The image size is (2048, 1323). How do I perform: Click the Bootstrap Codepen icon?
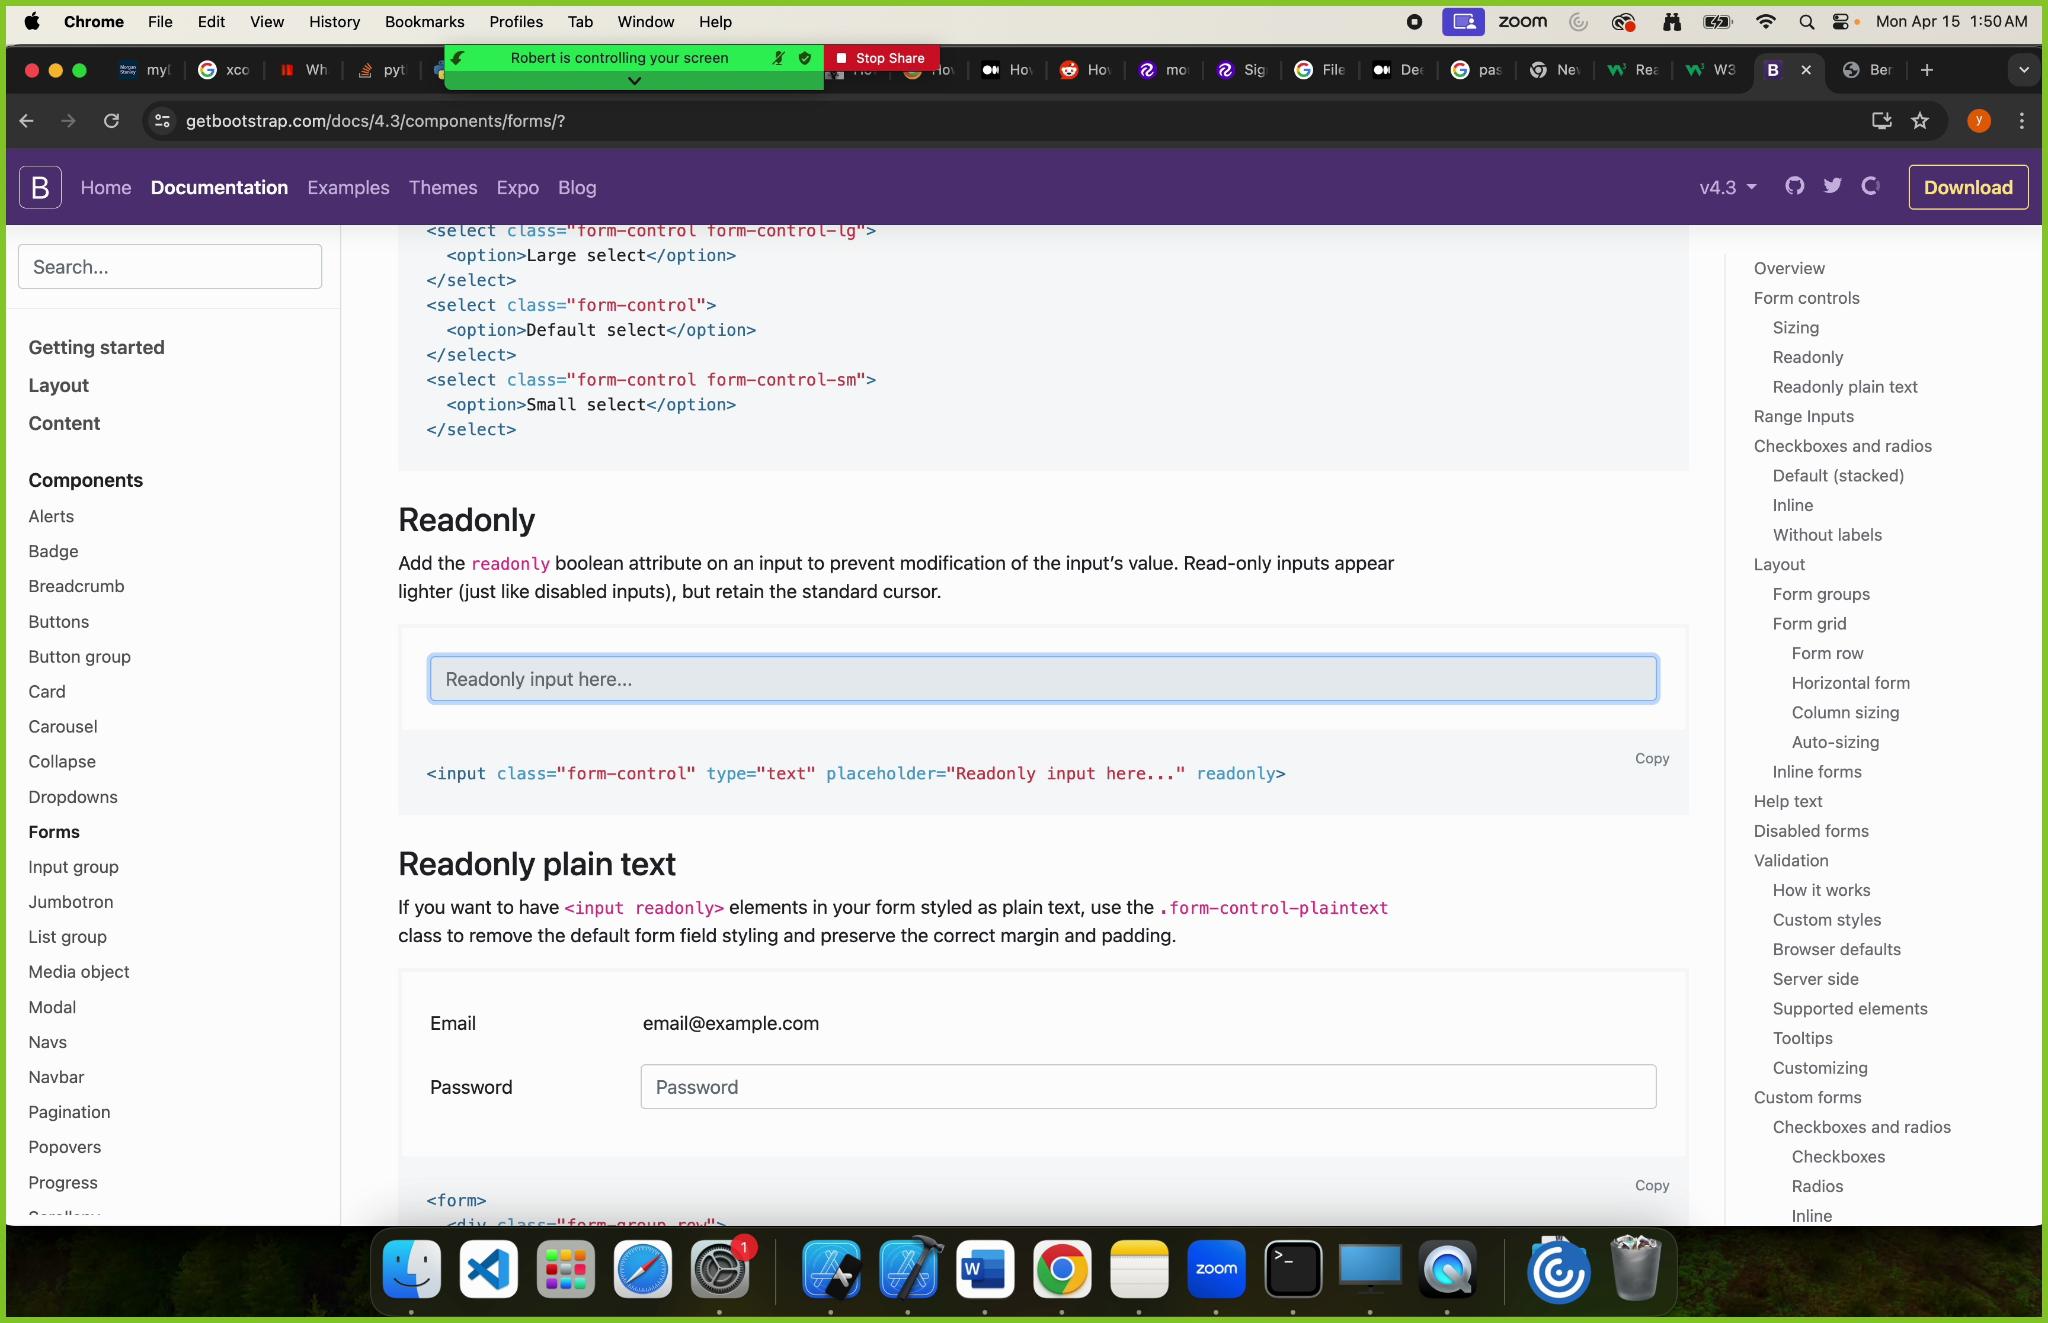coord(1870,187)
